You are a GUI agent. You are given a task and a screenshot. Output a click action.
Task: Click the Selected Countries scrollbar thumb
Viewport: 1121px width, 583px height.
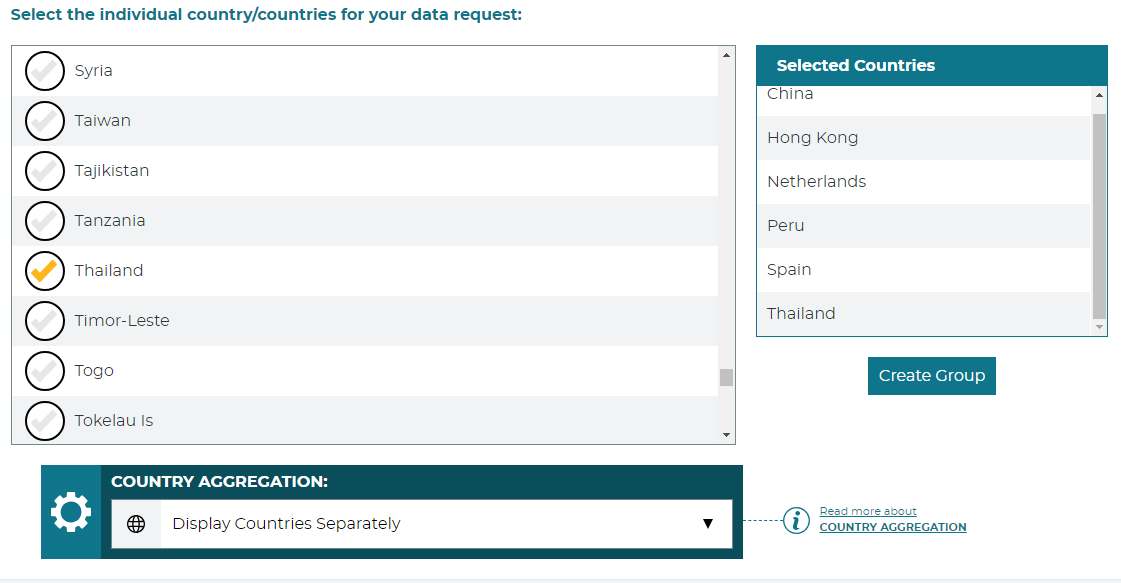[1099, 215]
